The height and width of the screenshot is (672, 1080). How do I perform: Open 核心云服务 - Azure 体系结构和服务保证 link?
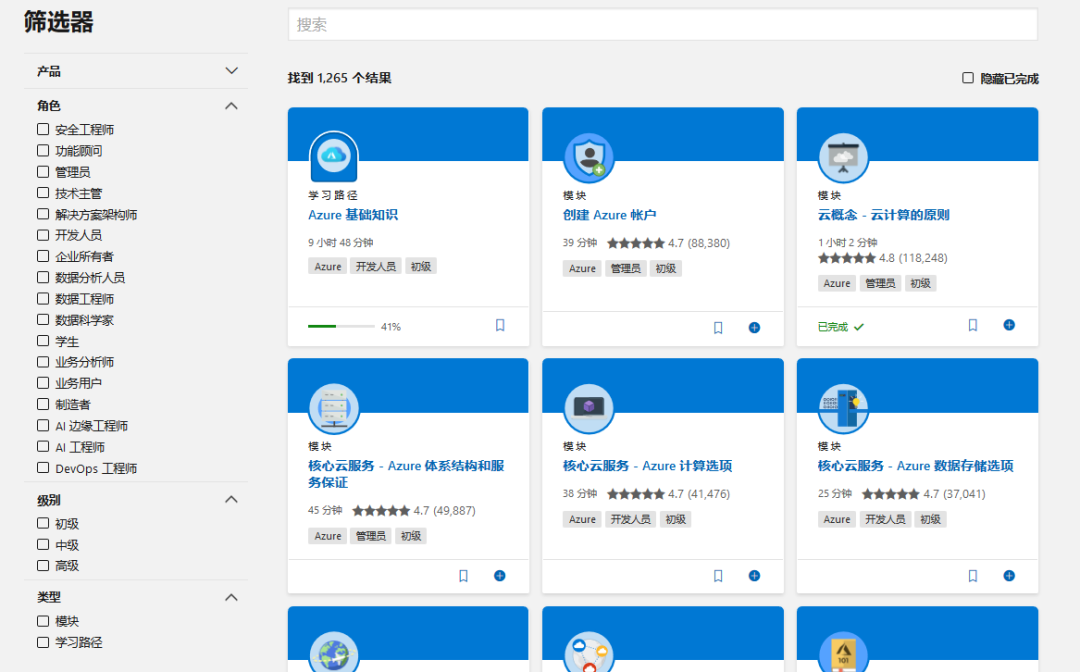(406, 474)
